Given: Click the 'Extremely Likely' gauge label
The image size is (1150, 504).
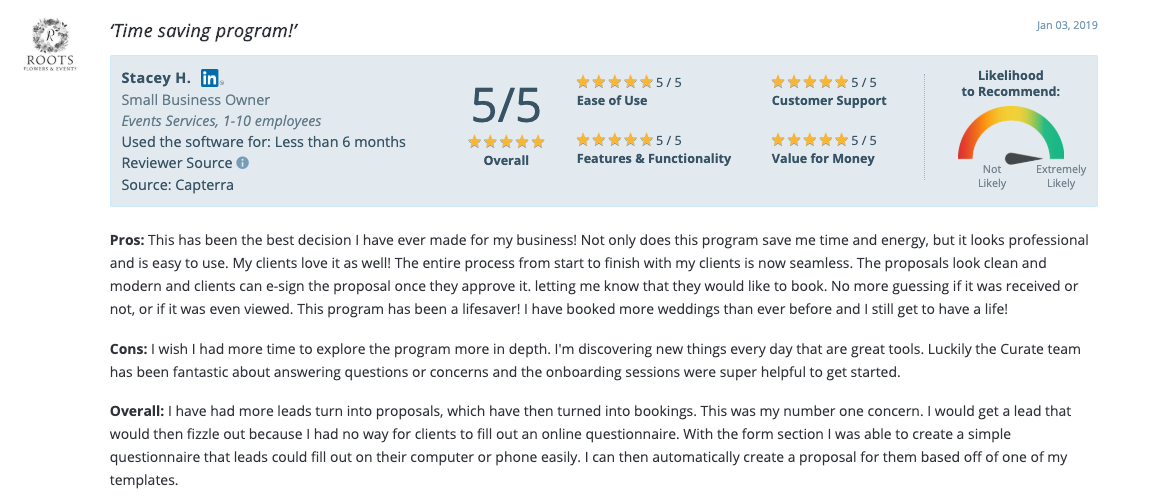Looking at the screenshot, I should (x=1061, y=176).
